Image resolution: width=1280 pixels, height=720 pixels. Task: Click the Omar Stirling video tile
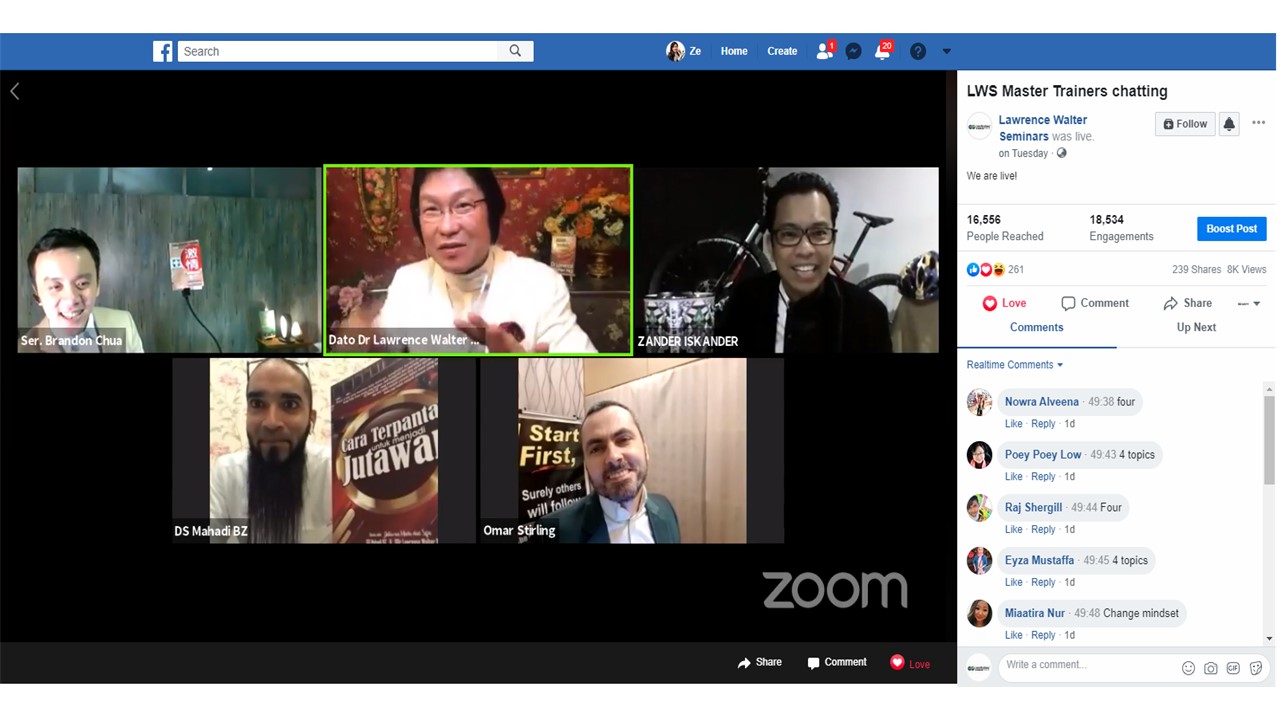click(x=632, y=451)
